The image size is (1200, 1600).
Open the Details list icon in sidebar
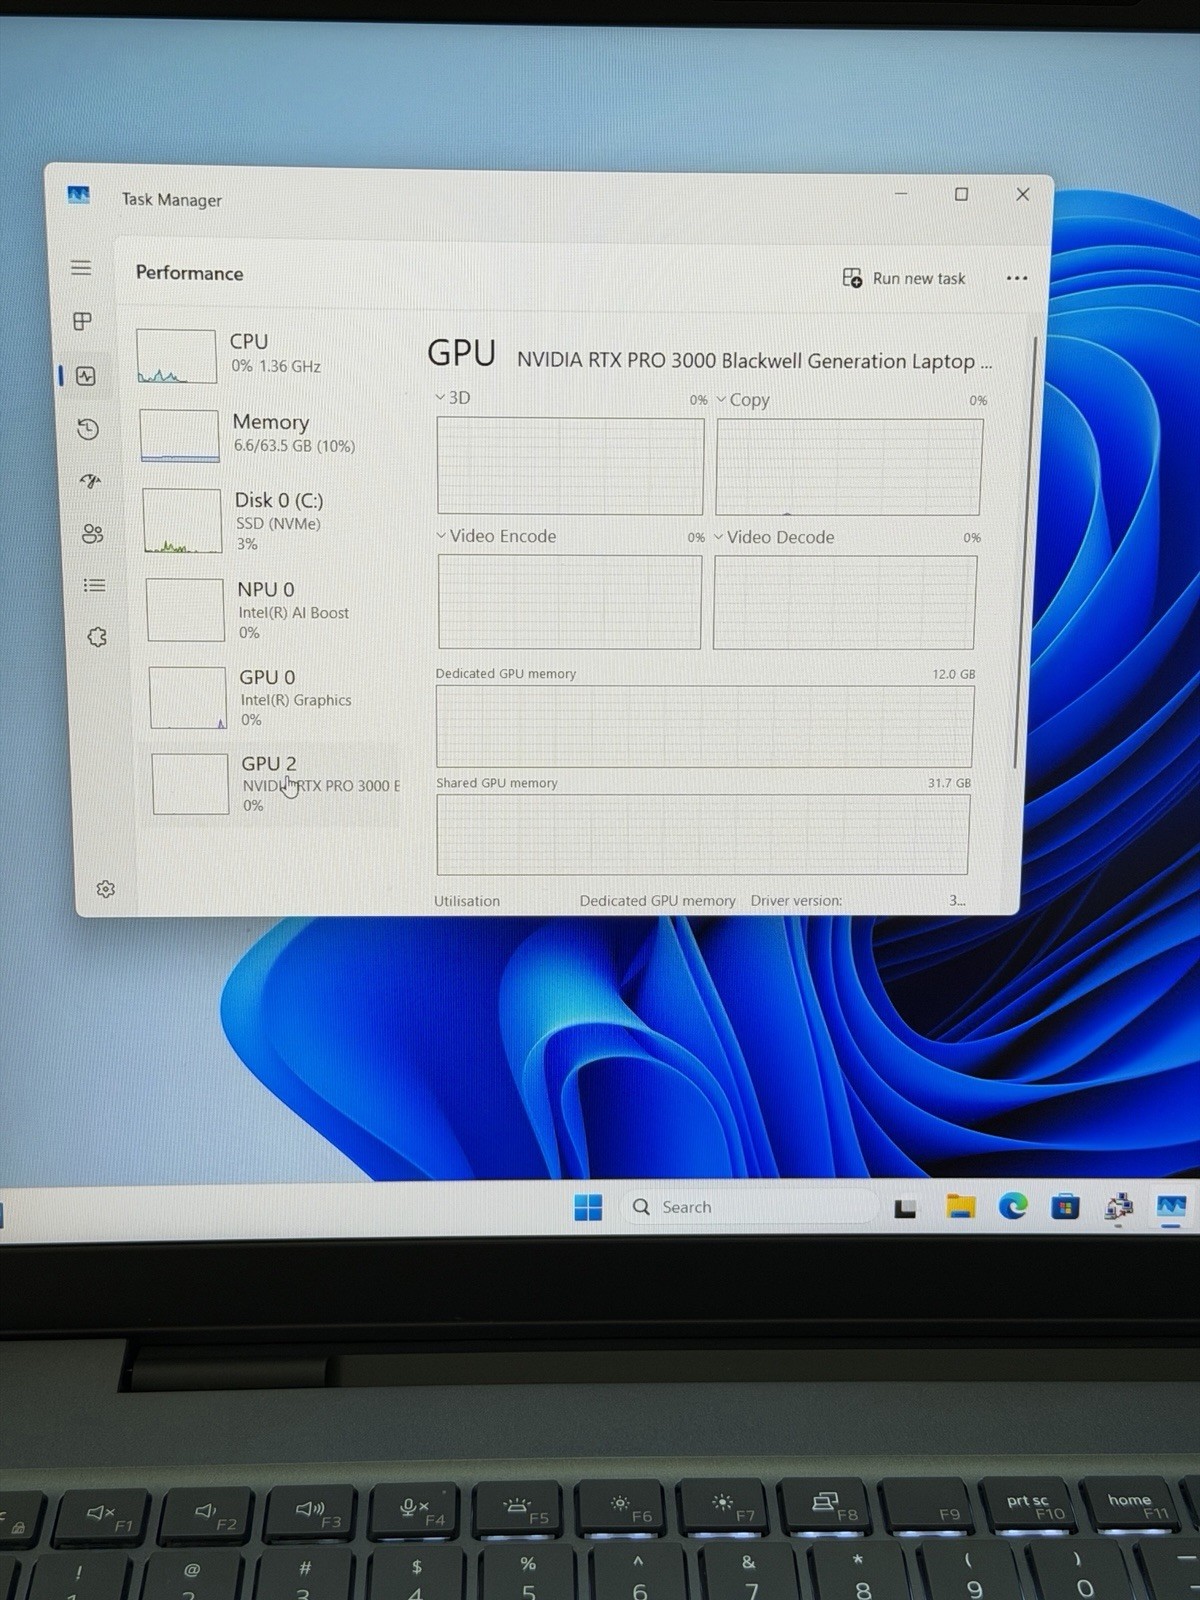(x=94, y=585)
